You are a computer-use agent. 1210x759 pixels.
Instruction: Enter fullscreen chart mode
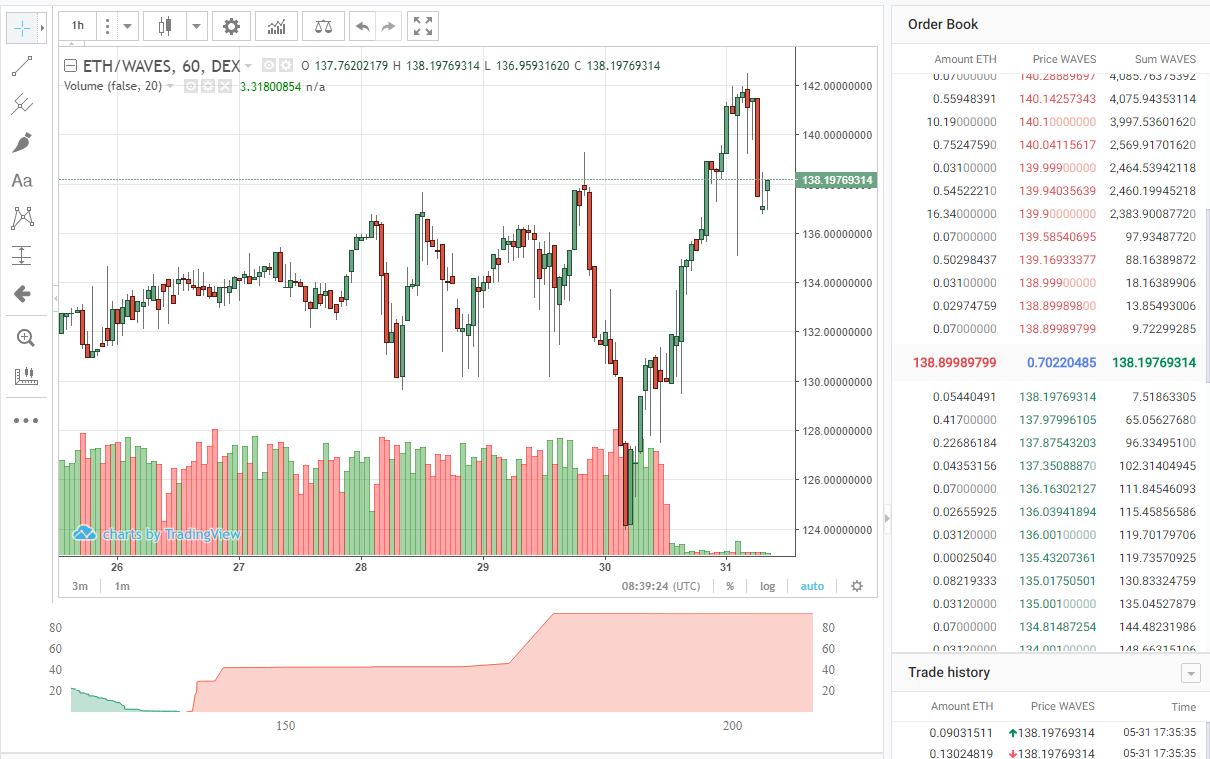coord(423,26)
